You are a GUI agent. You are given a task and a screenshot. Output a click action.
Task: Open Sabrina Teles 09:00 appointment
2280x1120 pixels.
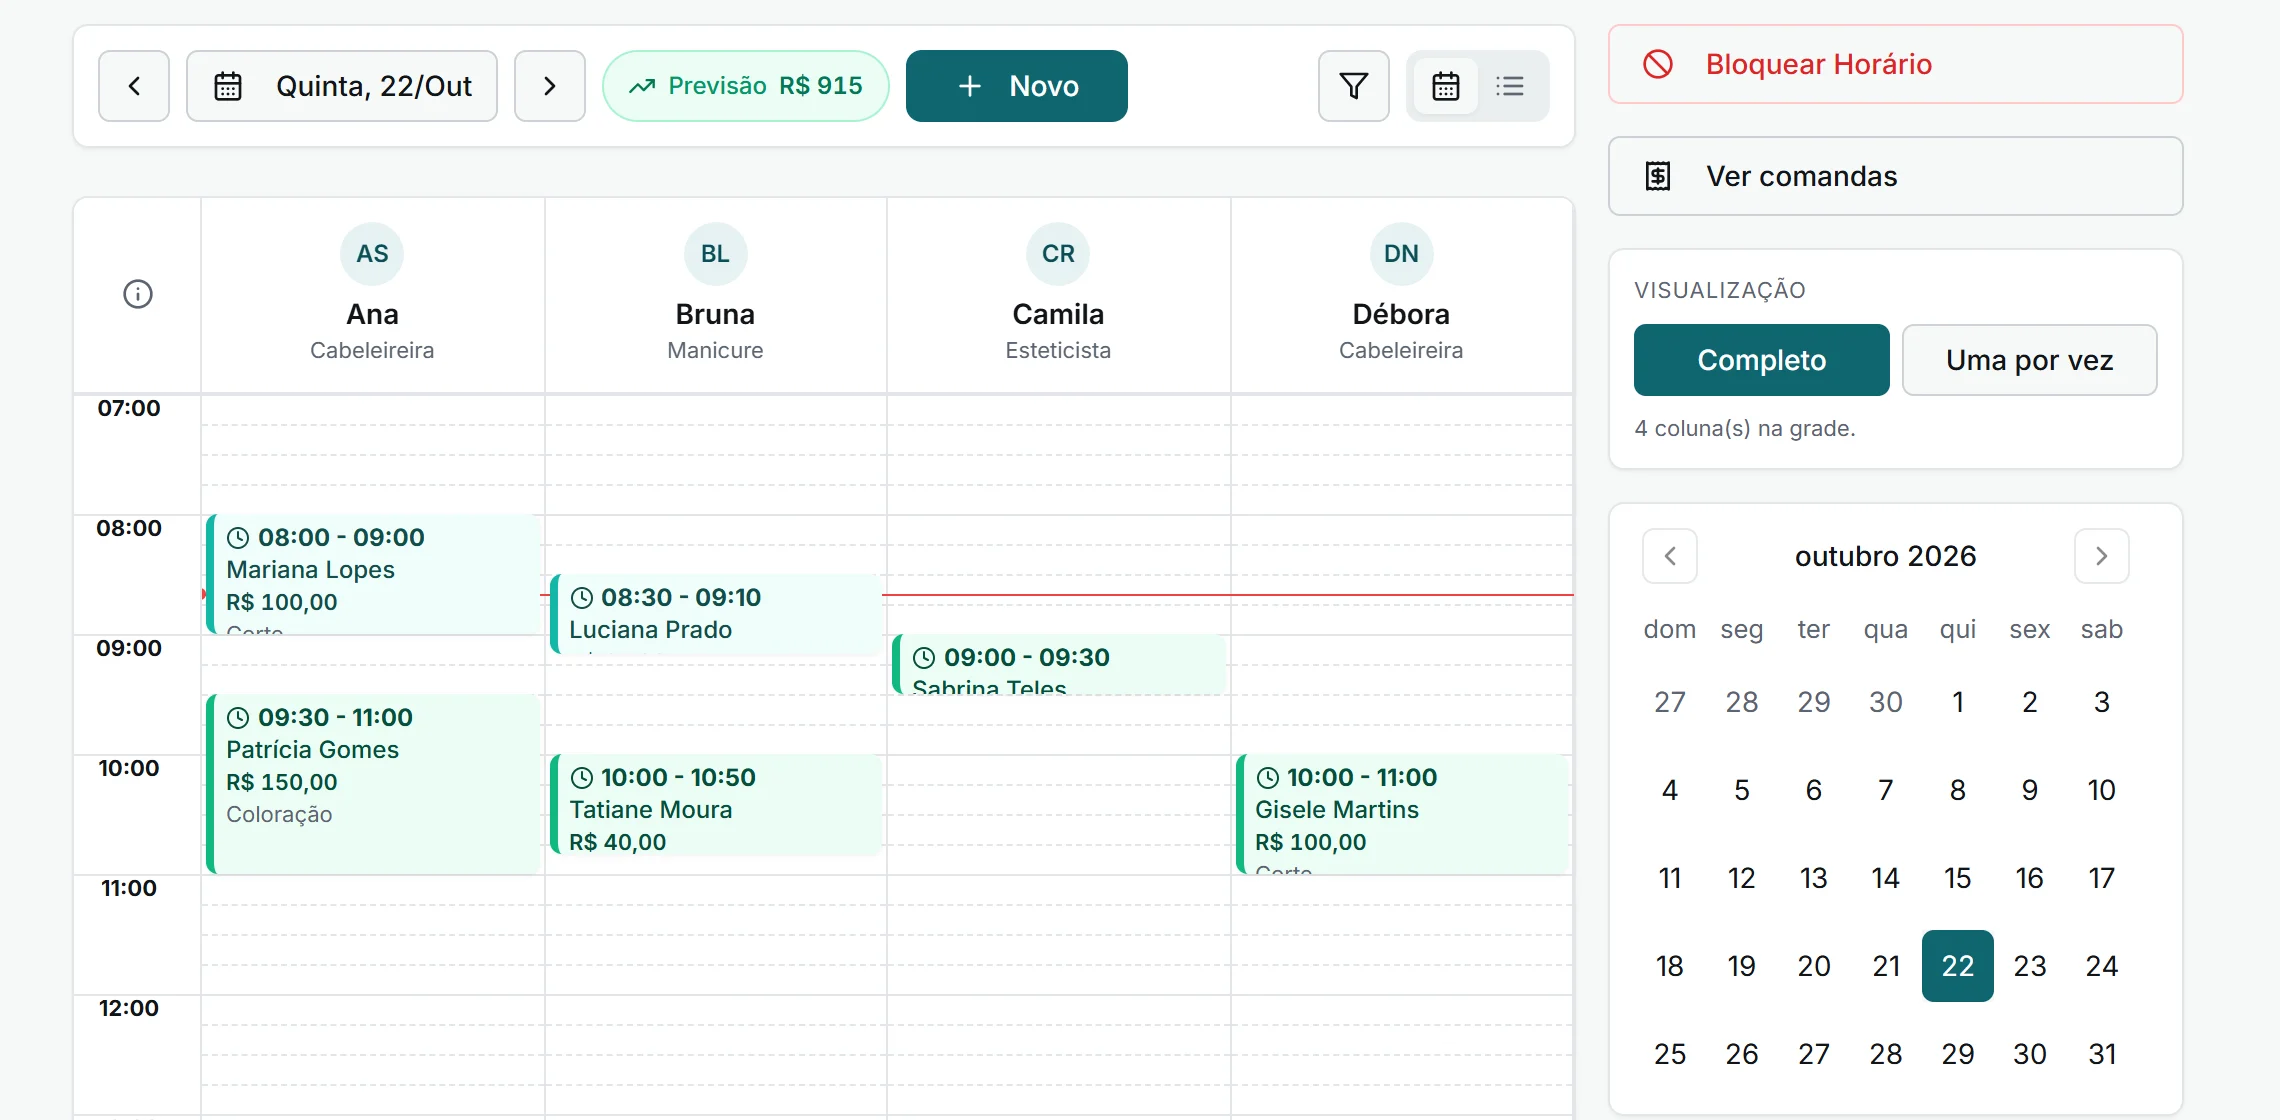click(1059, 665)
